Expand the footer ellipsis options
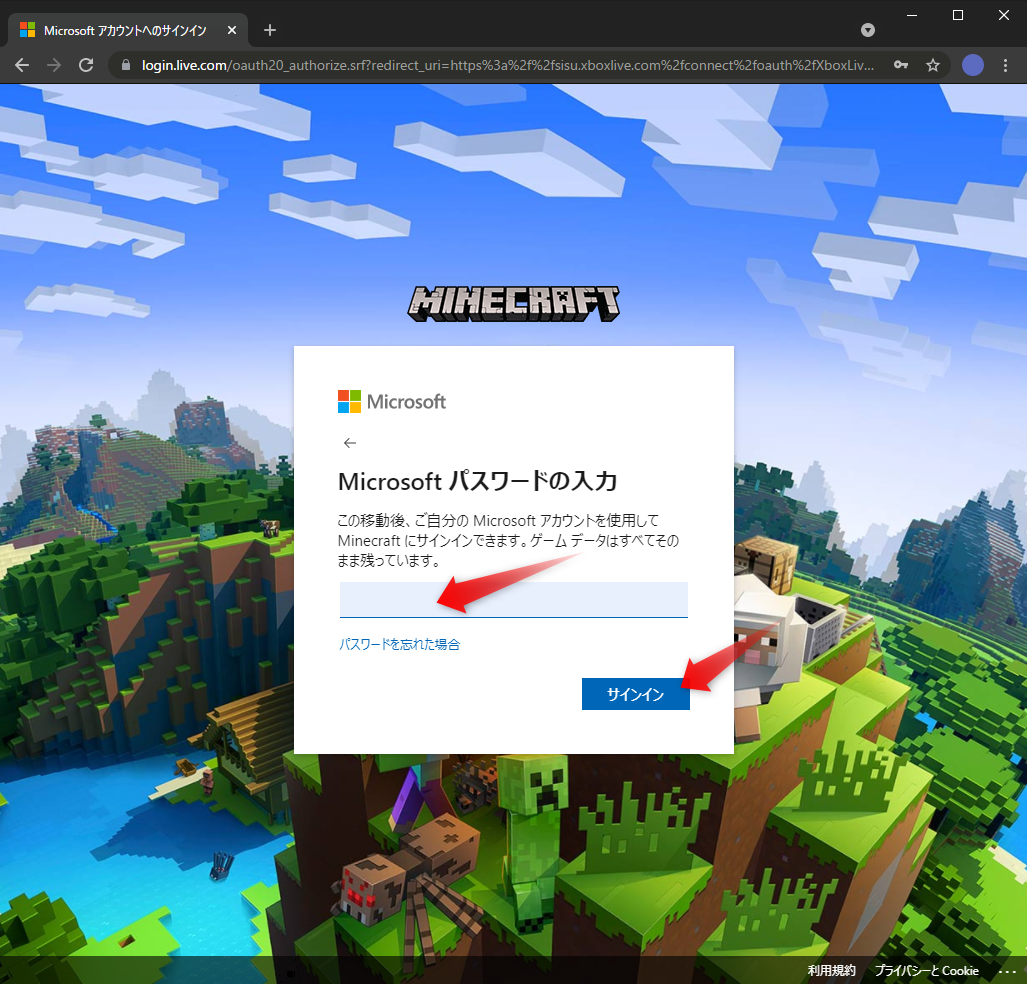This screenshot has width=1027, height=984. click(x=1006, y=971)
